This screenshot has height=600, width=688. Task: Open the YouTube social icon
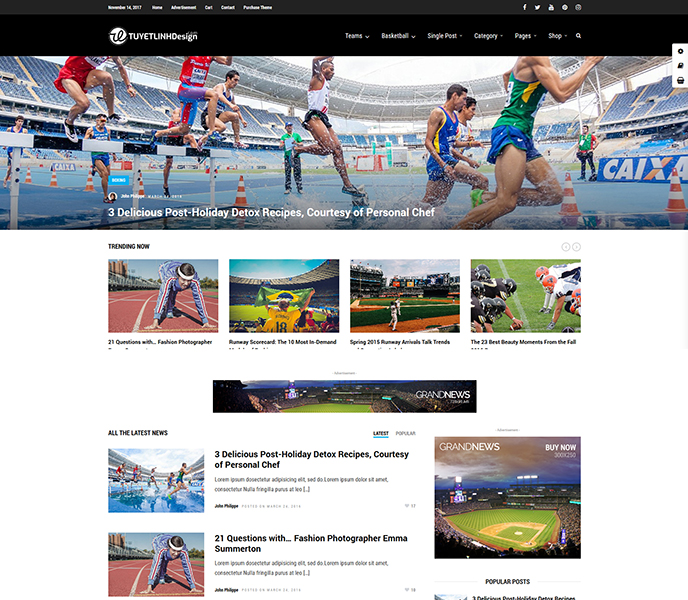coord(551,7)
